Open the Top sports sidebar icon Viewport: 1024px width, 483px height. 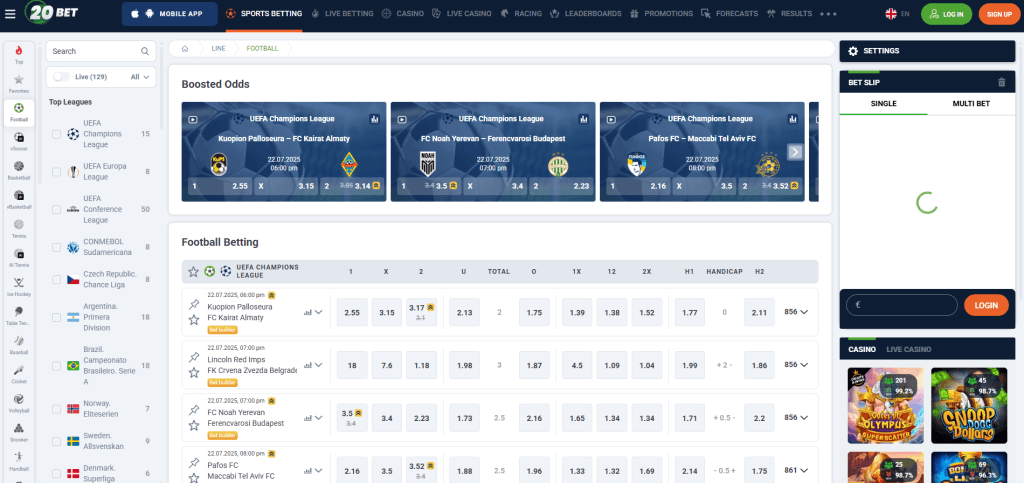point(19,55)
